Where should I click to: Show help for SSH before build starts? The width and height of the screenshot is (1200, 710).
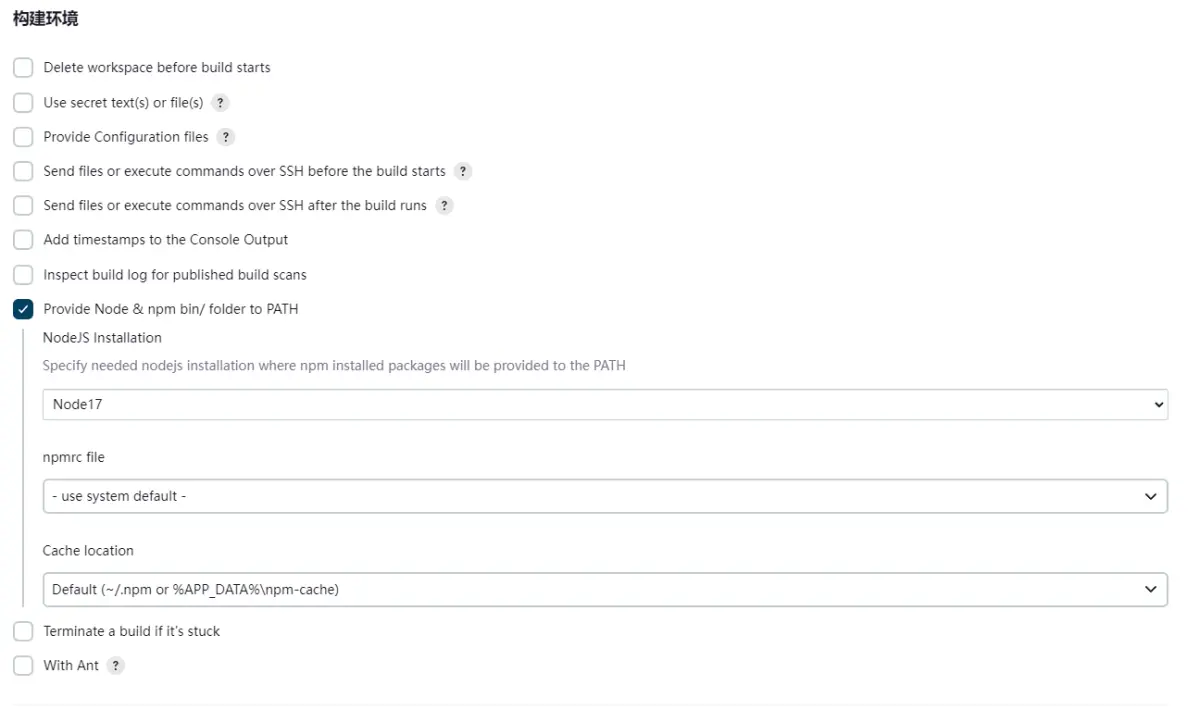463,171
